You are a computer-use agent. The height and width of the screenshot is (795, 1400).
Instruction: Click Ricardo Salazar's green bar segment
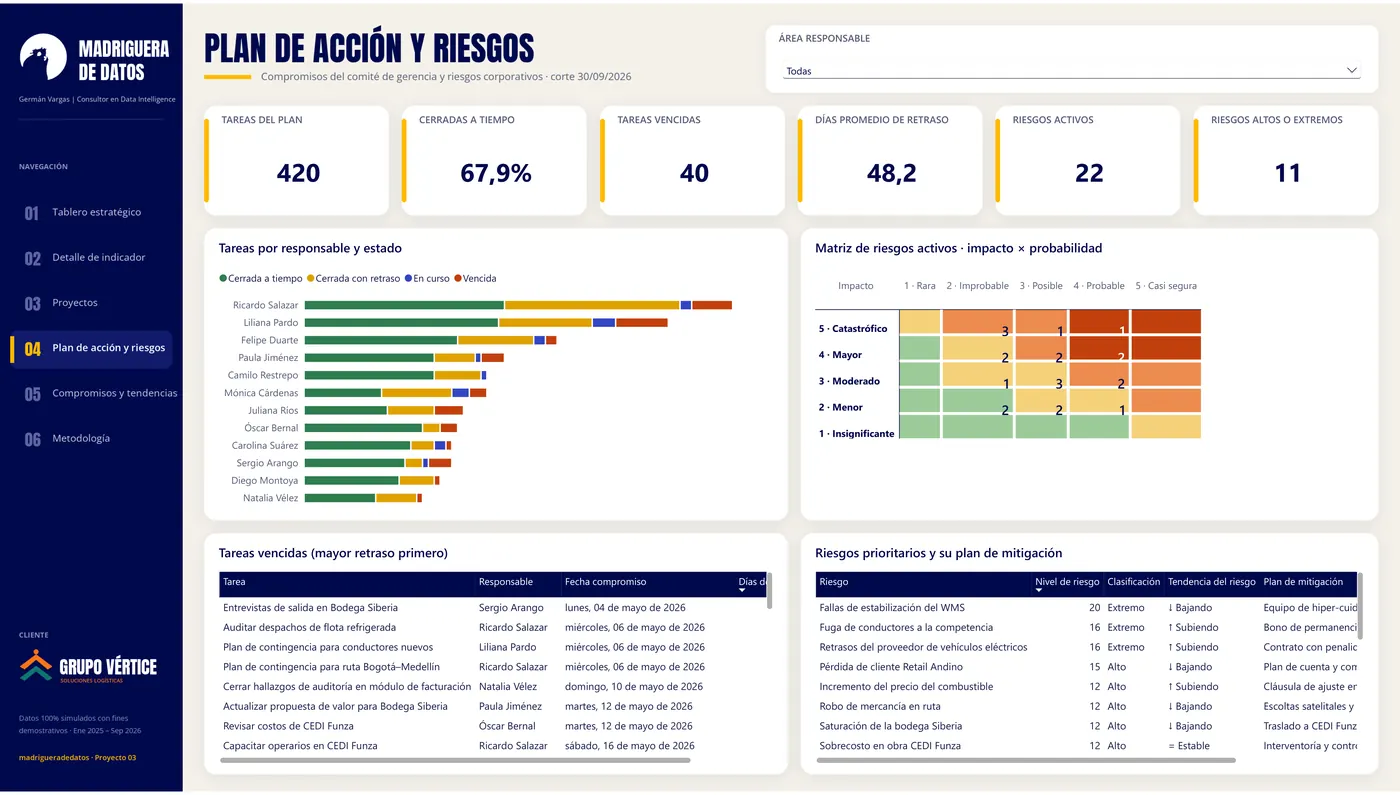[x=404, y=305]
